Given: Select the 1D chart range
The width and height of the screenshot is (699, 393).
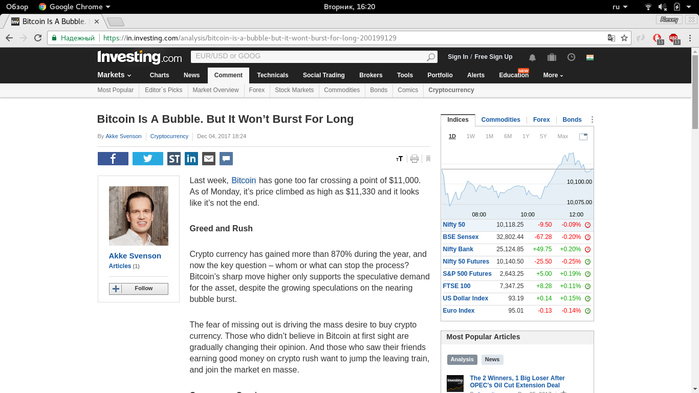Looking at the screenshot, I should point(452,136).
